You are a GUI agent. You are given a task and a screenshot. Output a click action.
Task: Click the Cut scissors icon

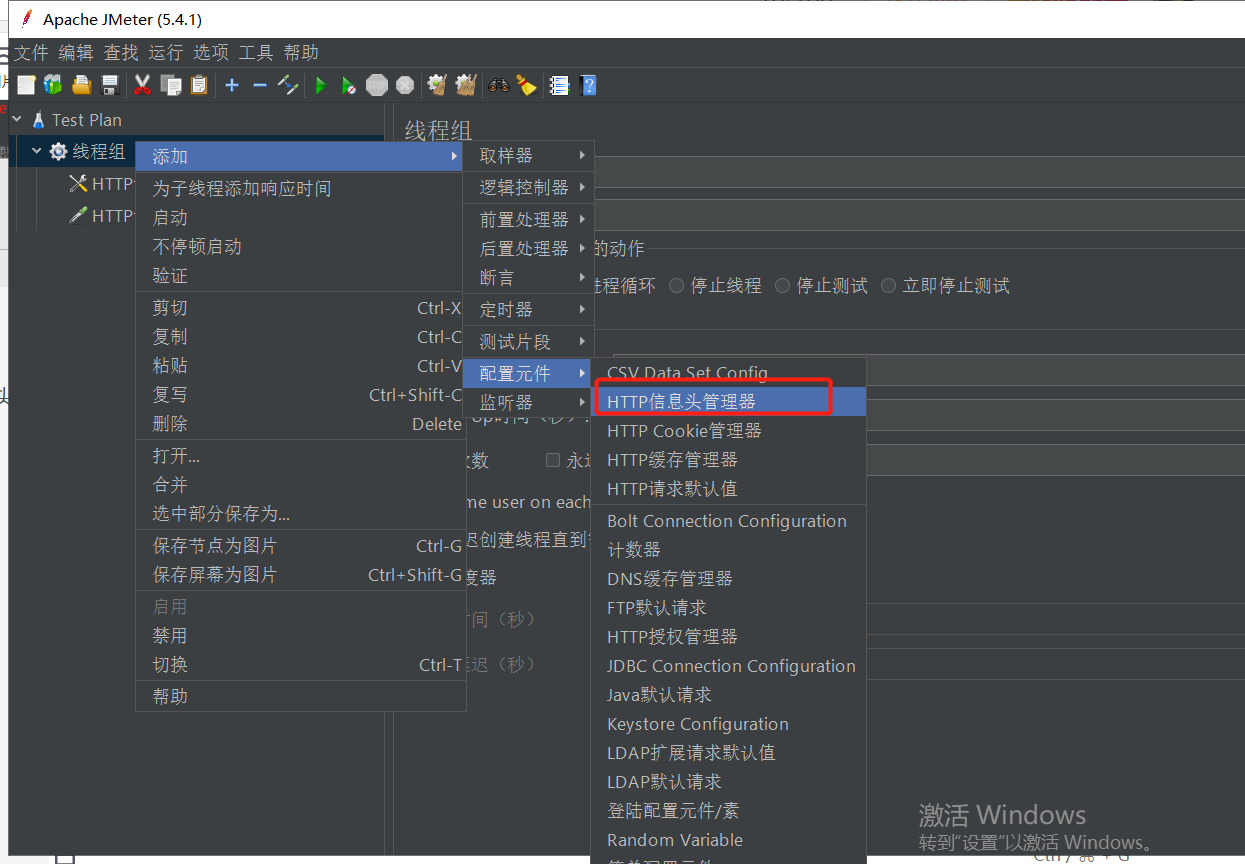[143, 86]
